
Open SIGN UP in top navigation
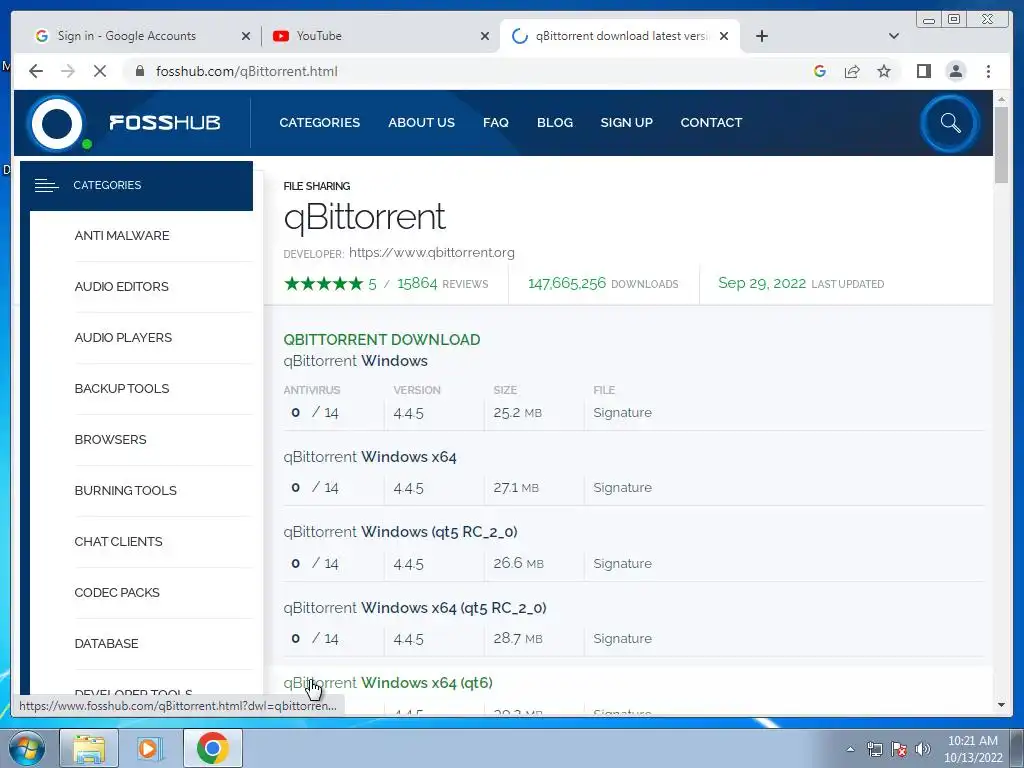point(626,123)
